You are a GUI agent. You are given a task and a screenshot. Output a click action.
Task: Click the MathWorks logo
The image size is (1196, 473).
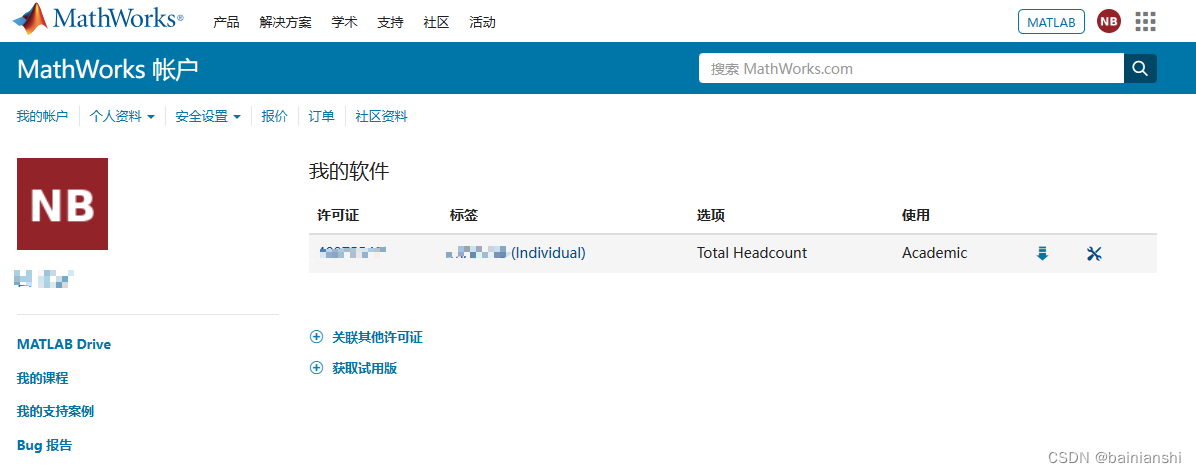[98, 19]
